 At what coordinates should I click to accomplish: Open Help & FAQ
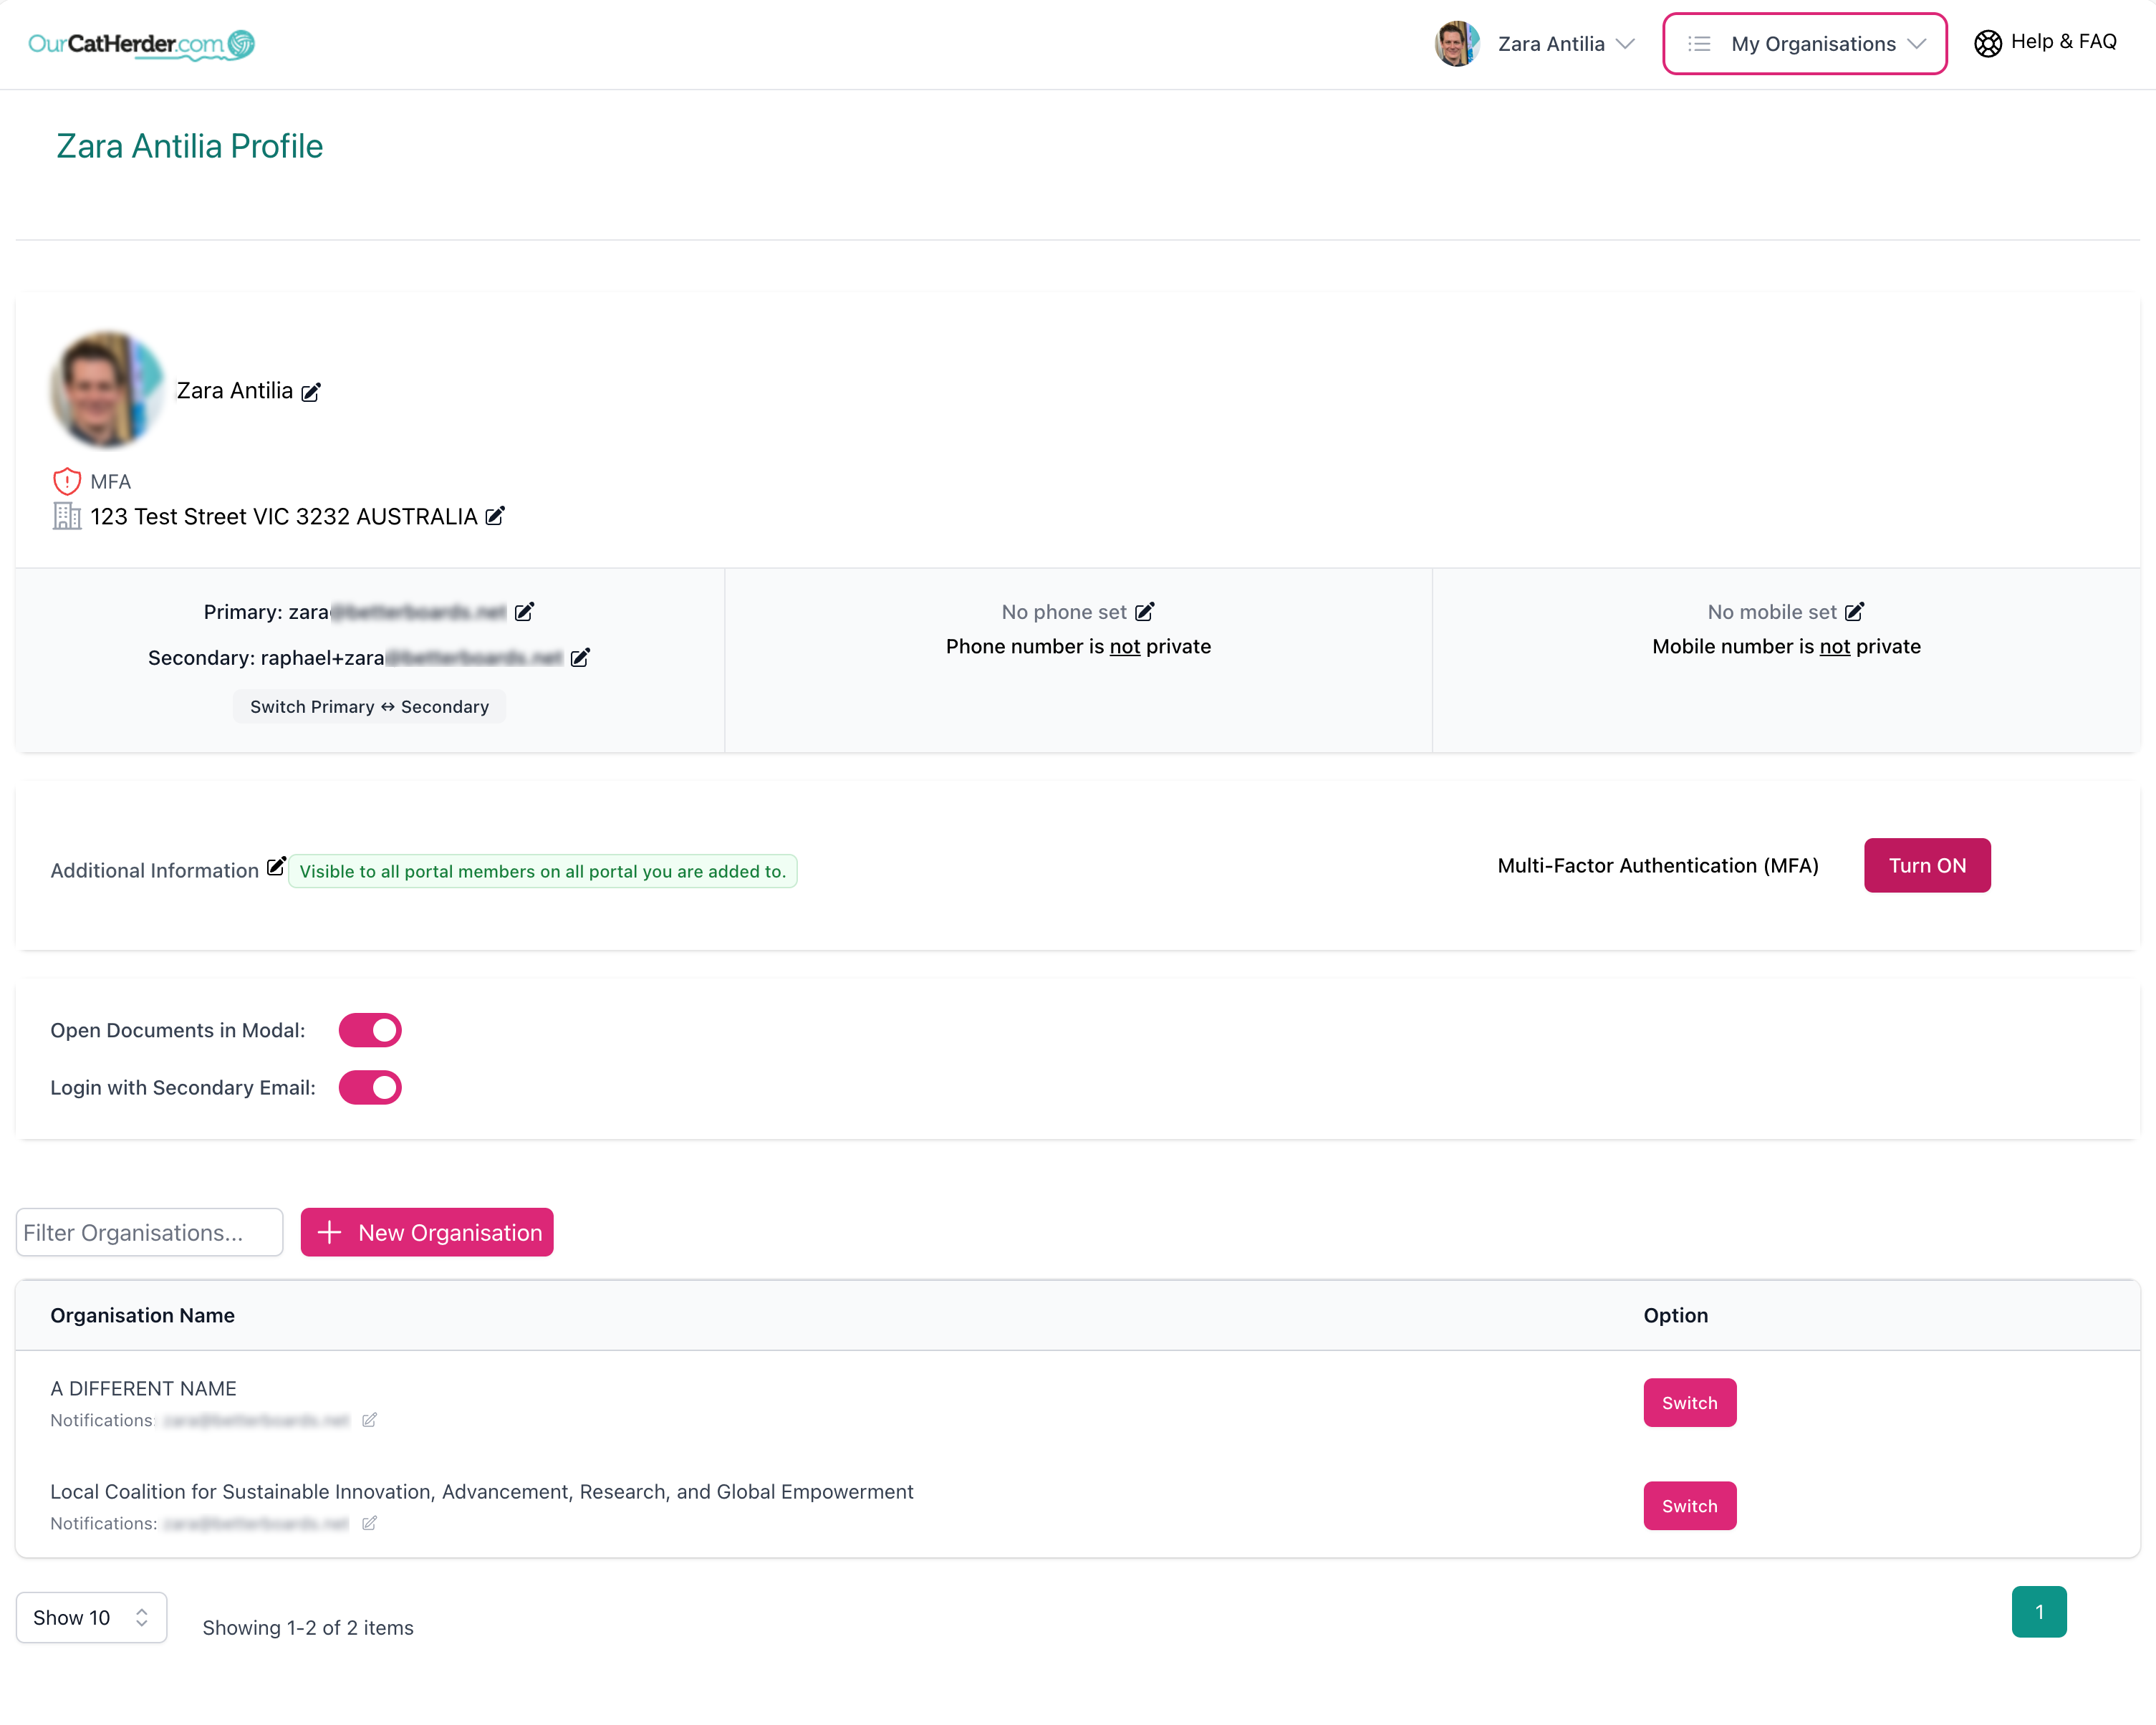click(x=2045, y=42)
